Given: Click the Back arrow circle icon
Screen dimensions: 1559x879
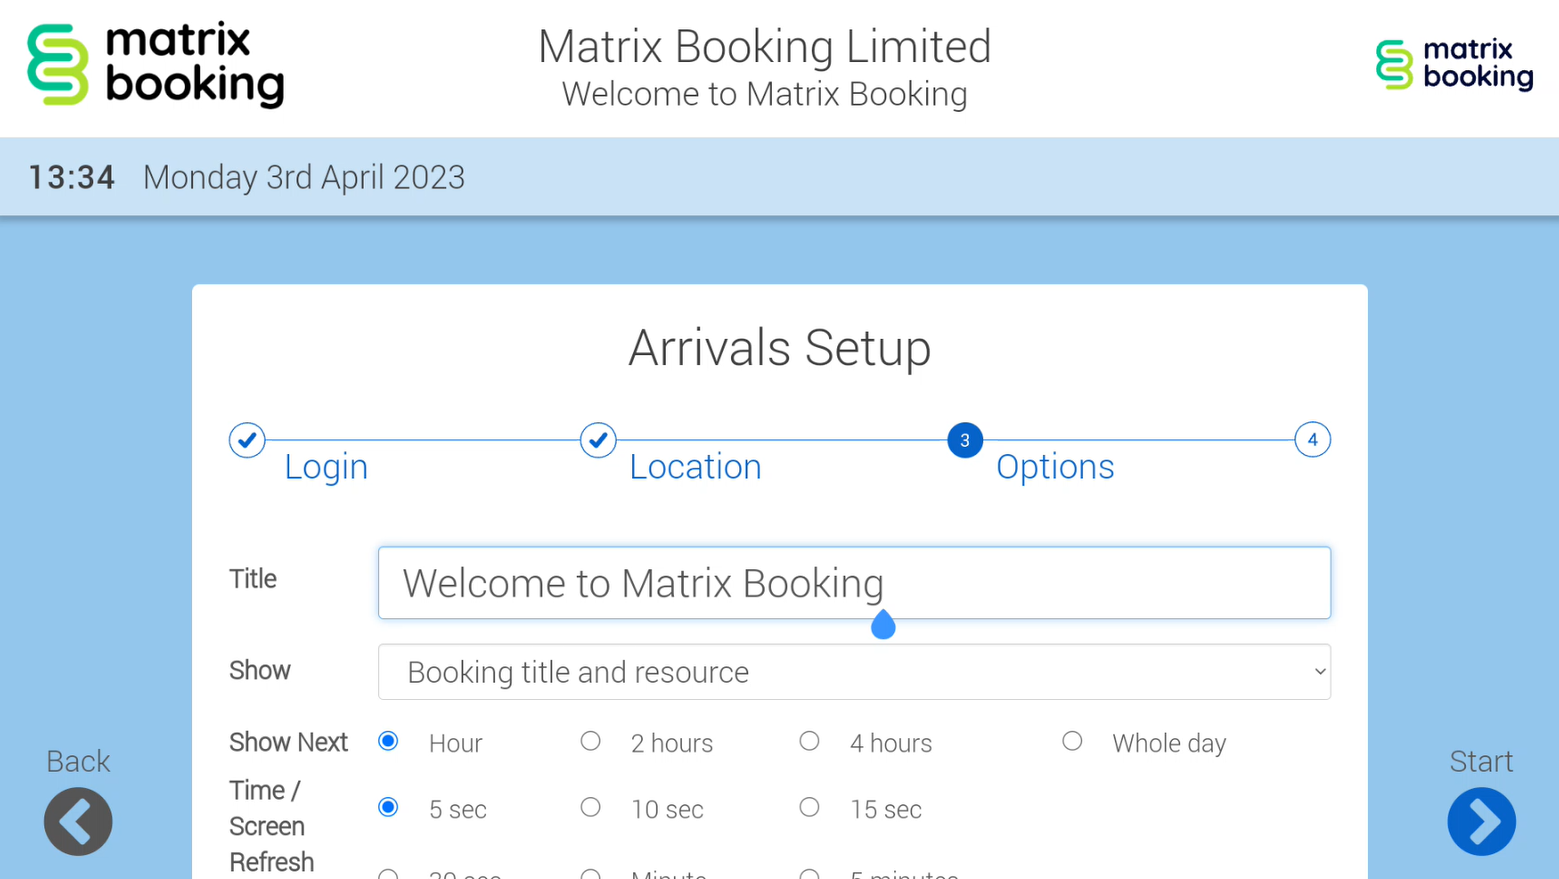Looking at the screenshot, I should (x=78, y=821).
